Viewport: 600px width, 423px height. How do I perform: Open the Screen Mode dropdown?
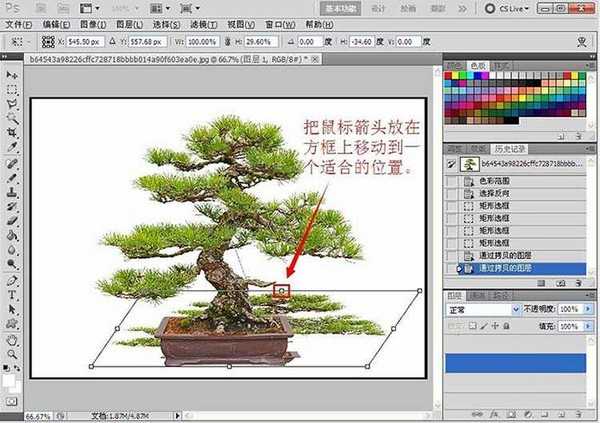click(190, 8)
